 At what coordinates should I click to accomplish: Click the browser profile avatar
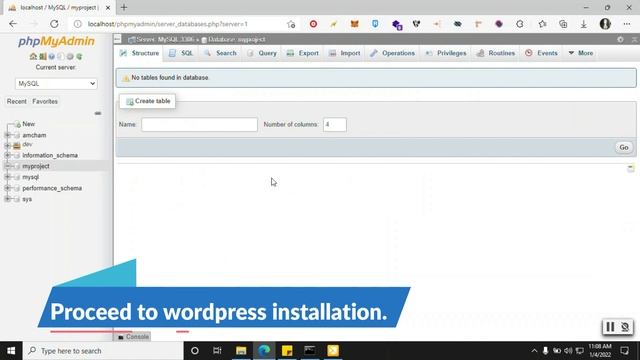tap(605, 24)
